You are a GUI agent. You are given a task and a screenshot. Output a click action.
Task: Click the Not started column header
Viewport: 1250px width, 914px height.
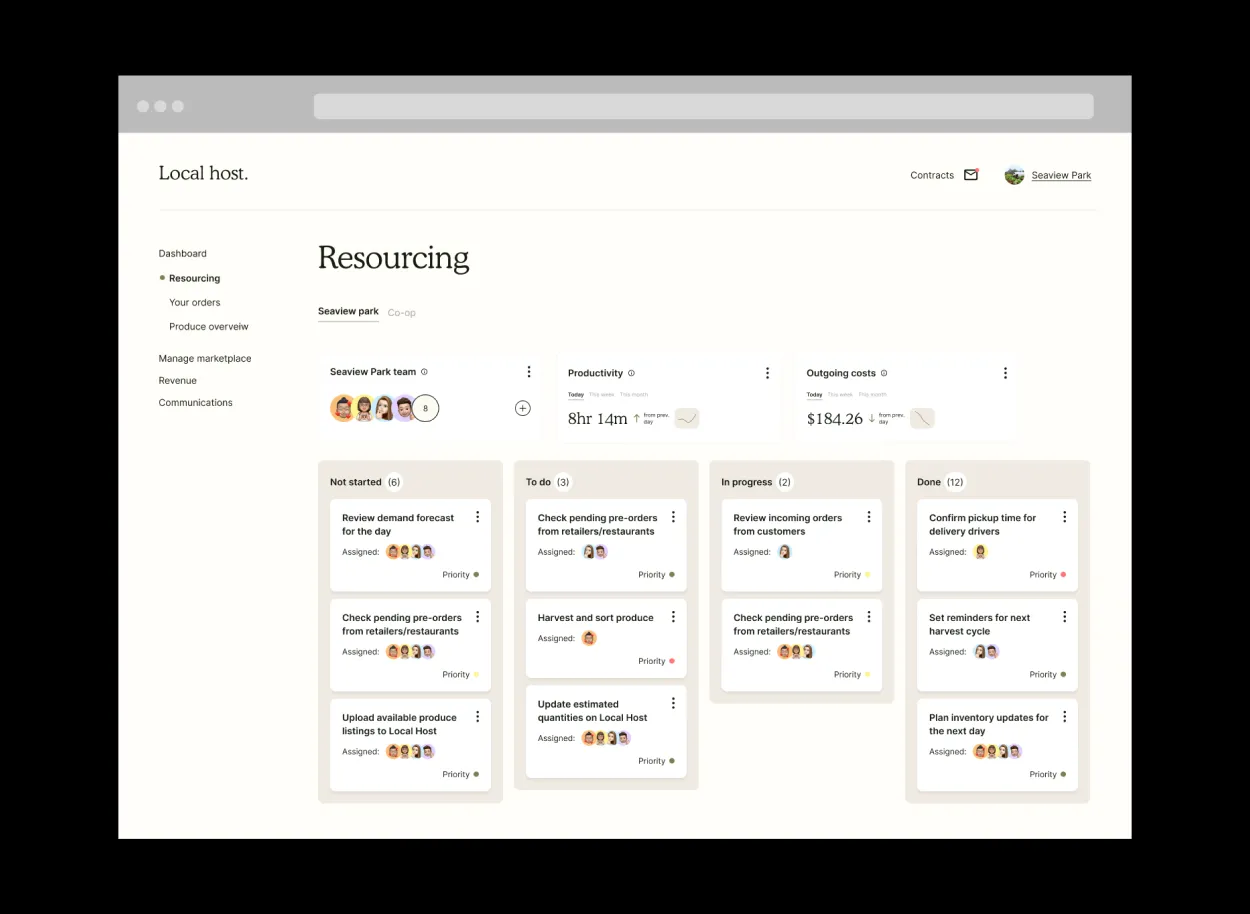pyautogui.click(x=356, y=482)
